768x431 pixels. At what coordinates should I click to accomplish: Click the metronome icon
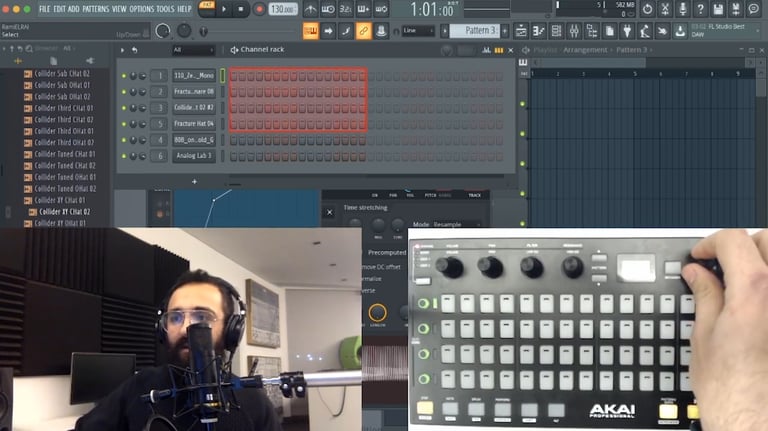pyautogui.click(x=311, y=9)
